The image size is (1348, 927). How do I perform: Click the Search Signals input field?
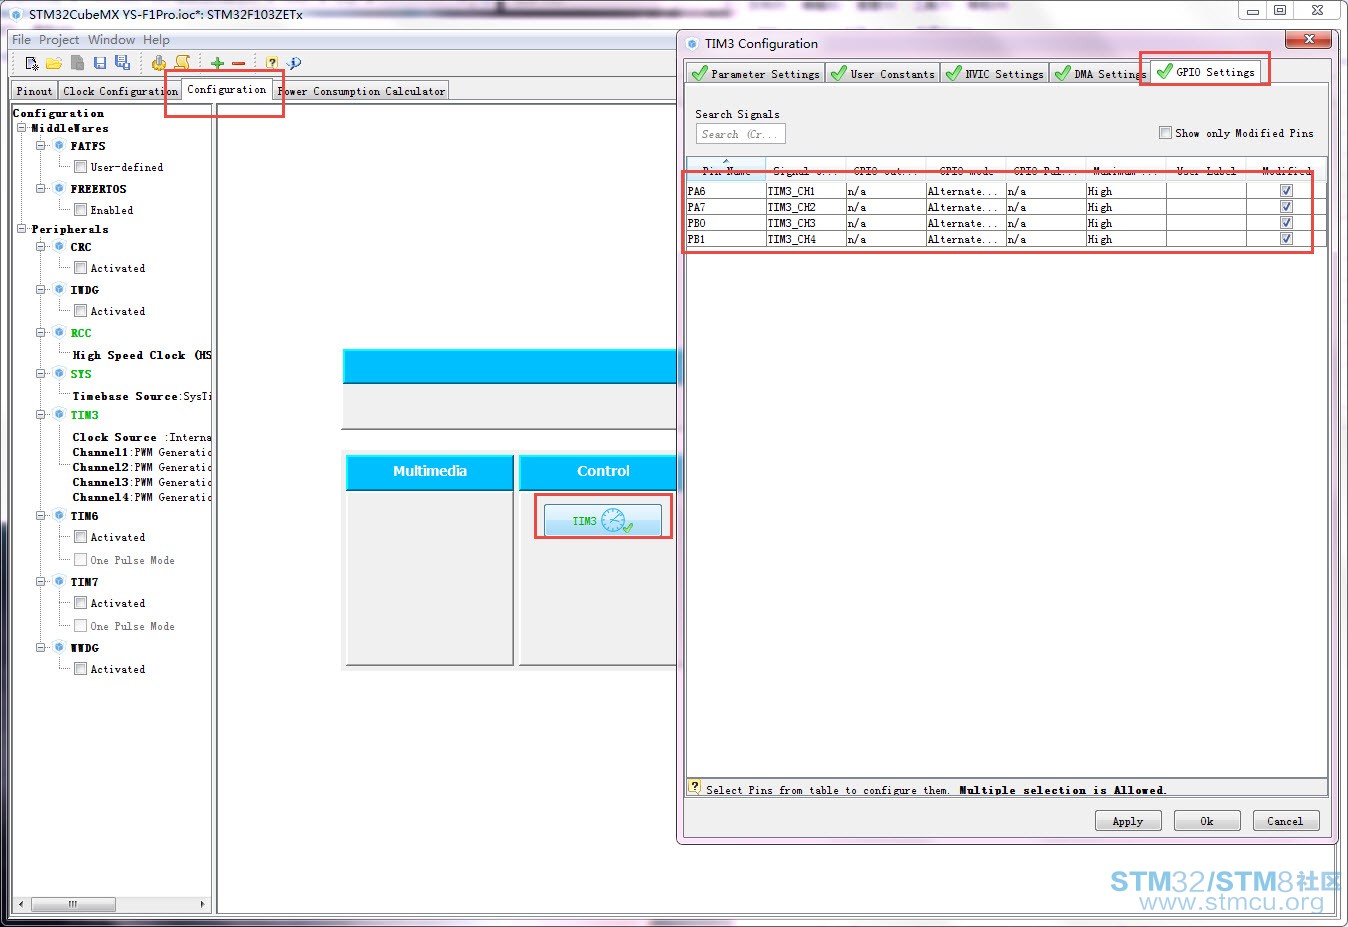[x=740, y=134]
